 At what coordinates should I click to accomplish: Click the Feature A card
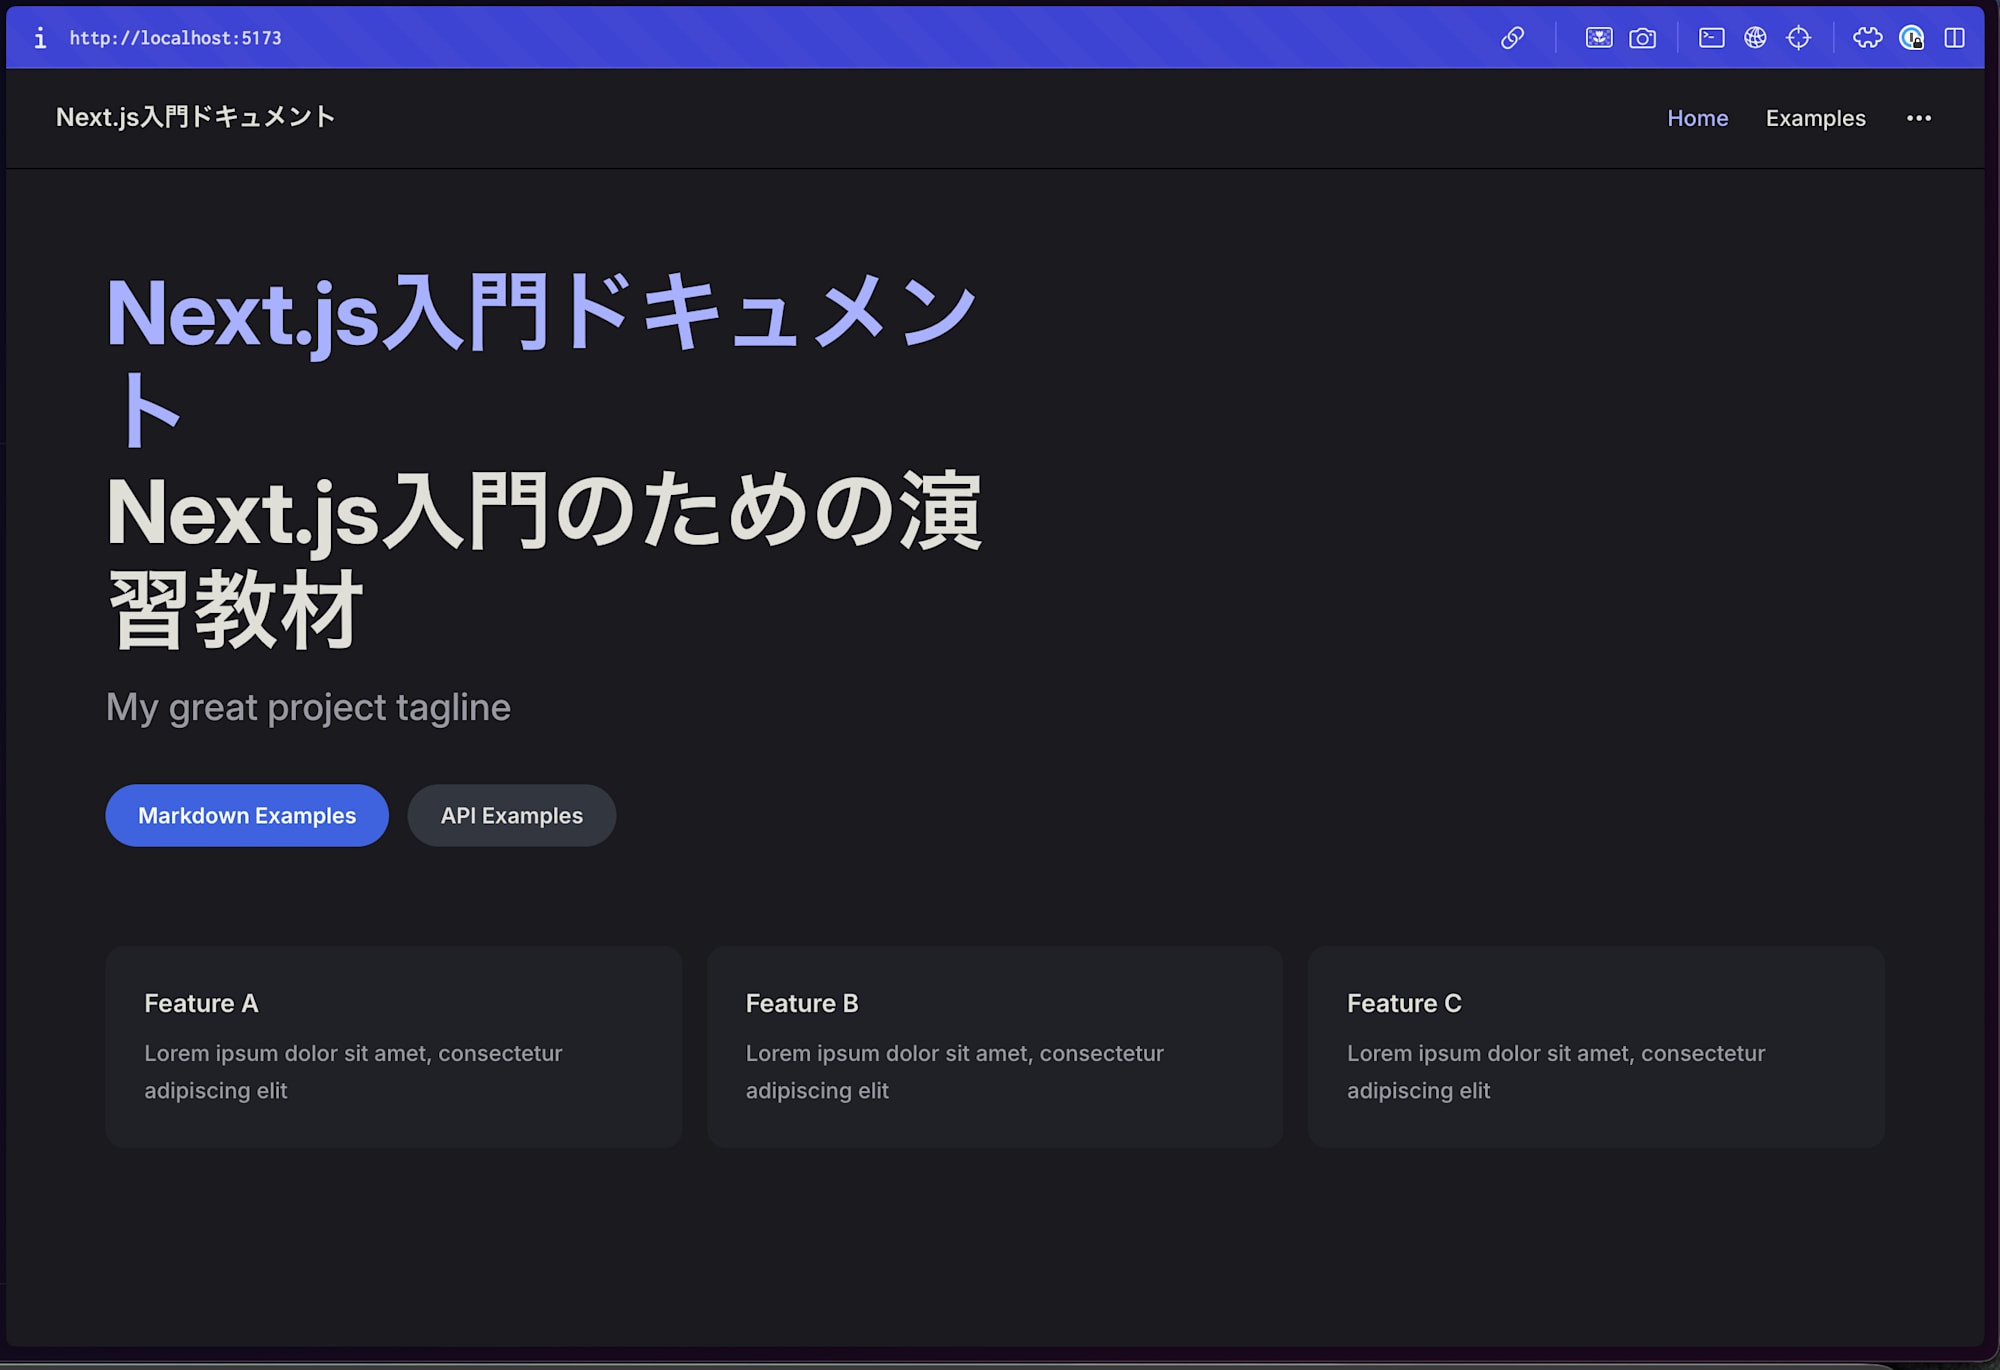(x=393, y=1046)
